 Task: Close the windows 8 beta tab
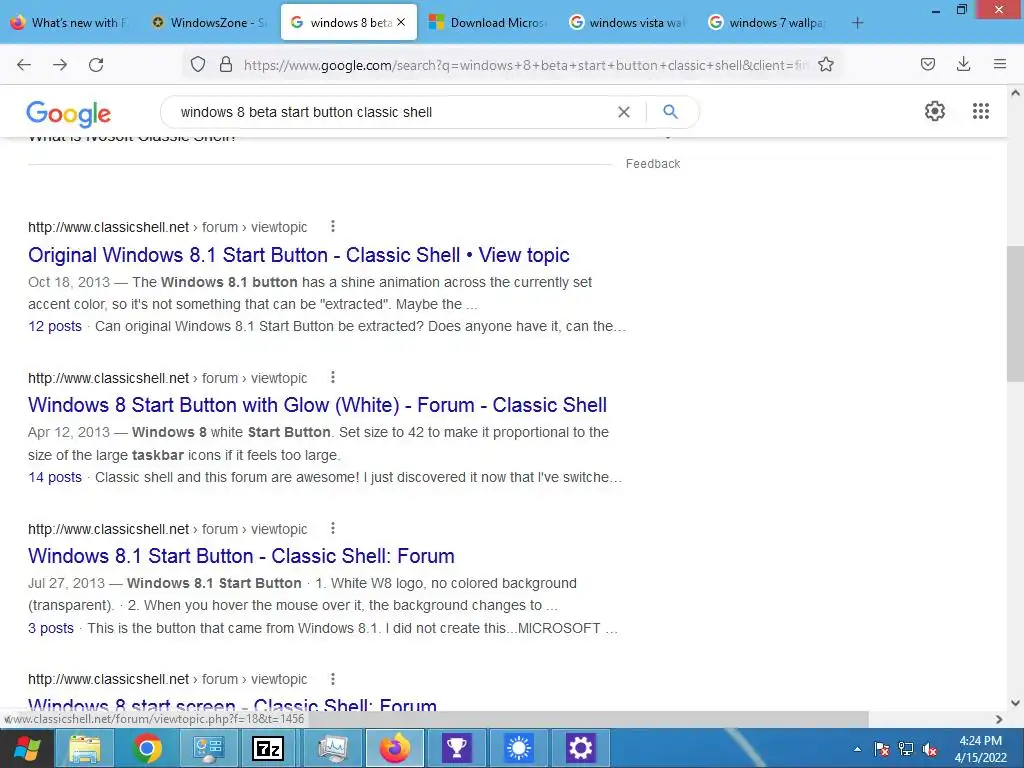pyautogui.click(x=401, y=22)
